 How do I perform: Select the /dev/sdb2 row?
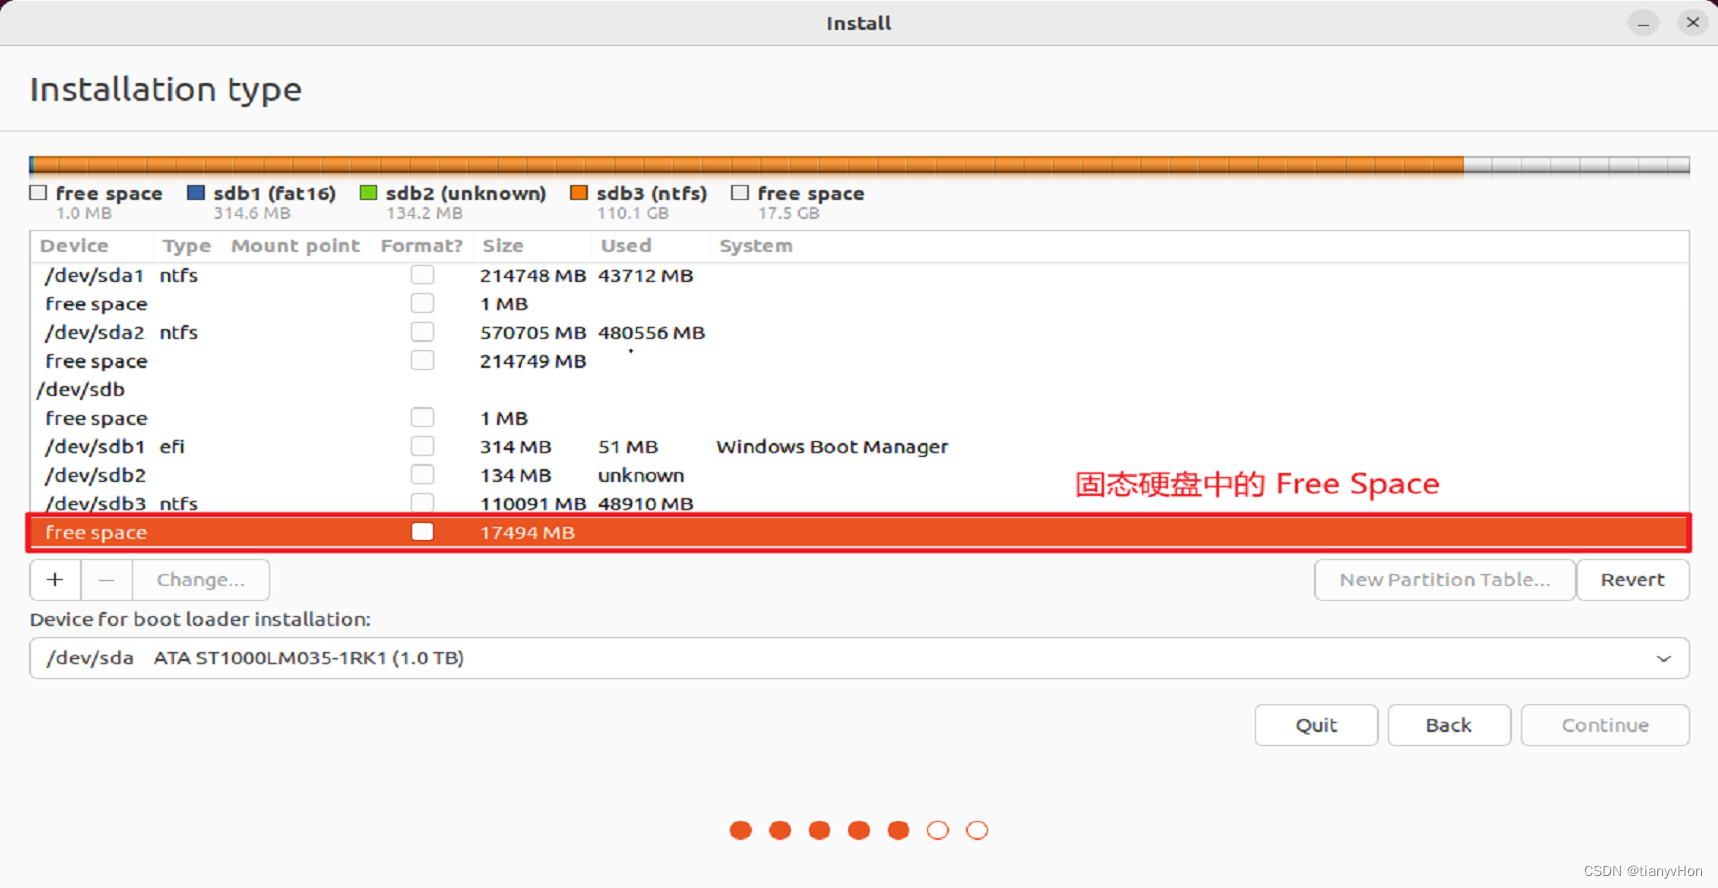coord(859,475)
